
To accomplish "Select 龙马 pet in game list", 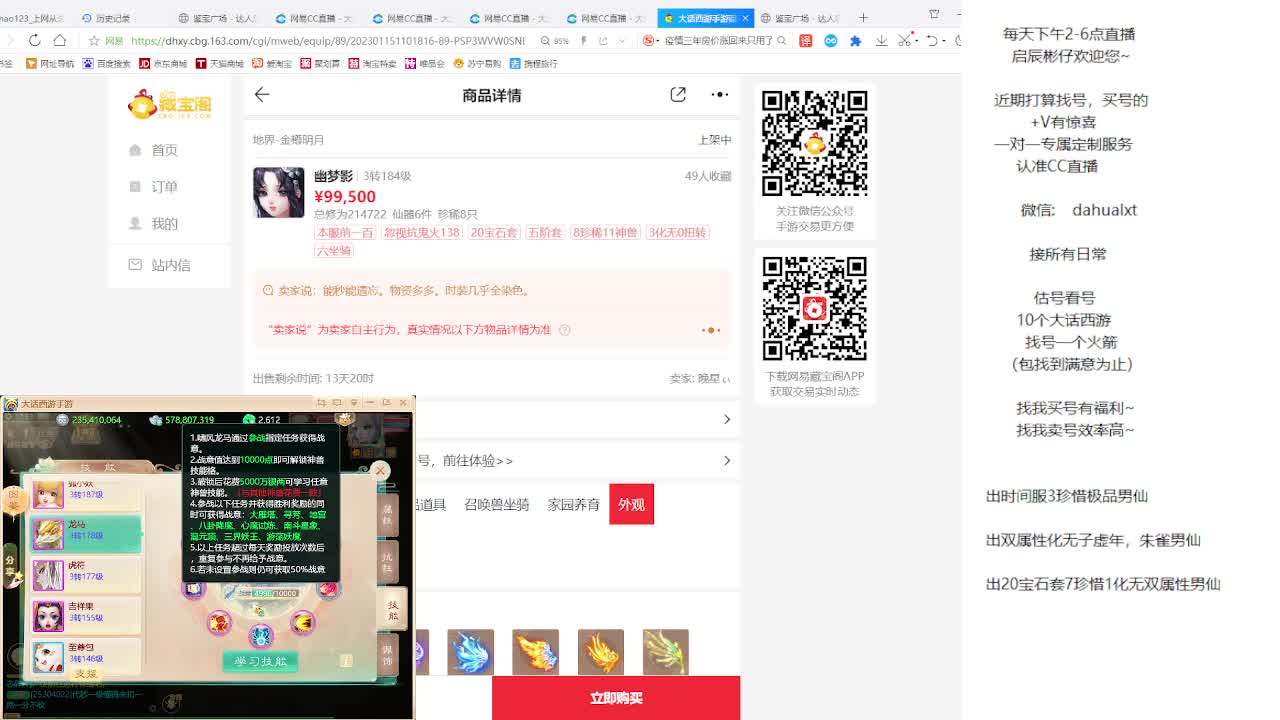I will tap(86, 534).
